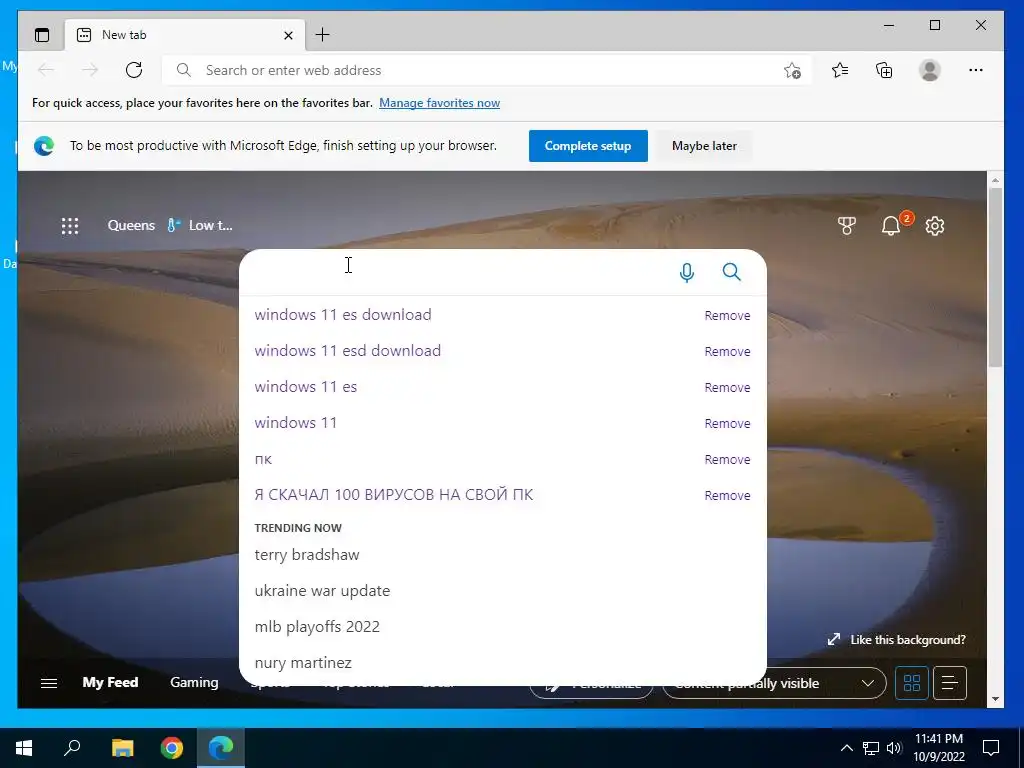The image size is (1024, 768).
Task: Open taskbar clock showing 11:41 PM
Action: pos(939,748)
